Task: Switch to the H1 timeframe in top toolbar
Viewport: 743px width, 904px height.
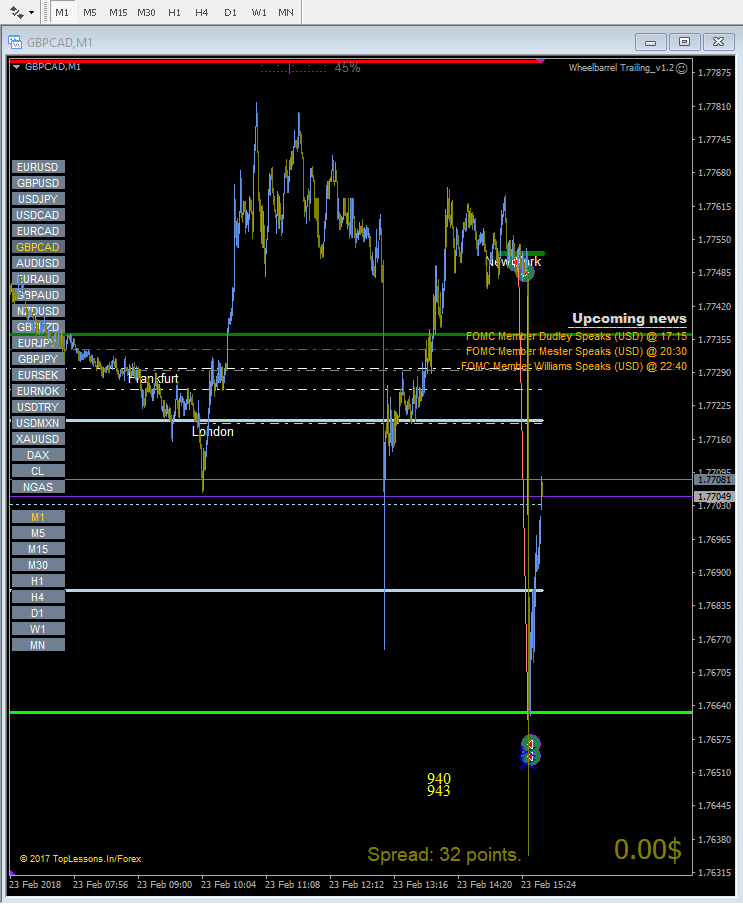Action: pyautogui.click(x=174, y=13)
